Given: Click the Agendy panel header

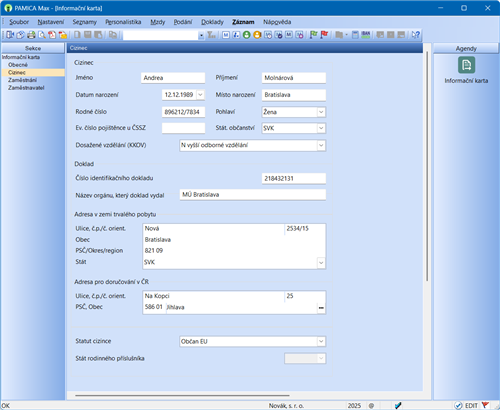Looking at the screenshot, I should [466, 49].
